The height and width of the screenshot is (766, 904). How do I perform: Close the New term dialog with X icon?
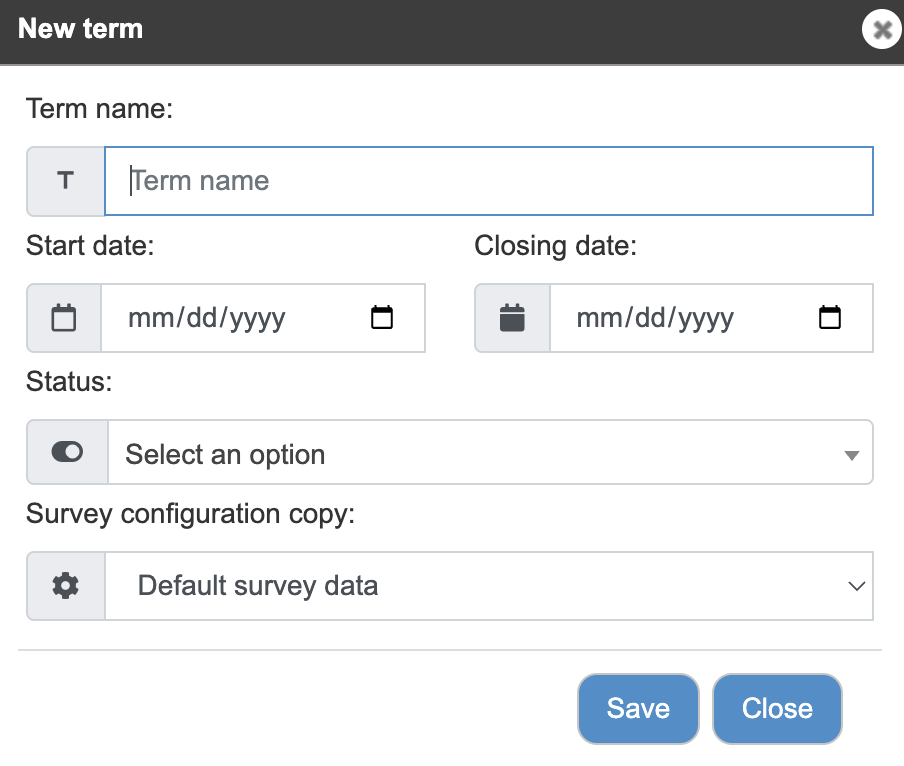click(882, 29)
